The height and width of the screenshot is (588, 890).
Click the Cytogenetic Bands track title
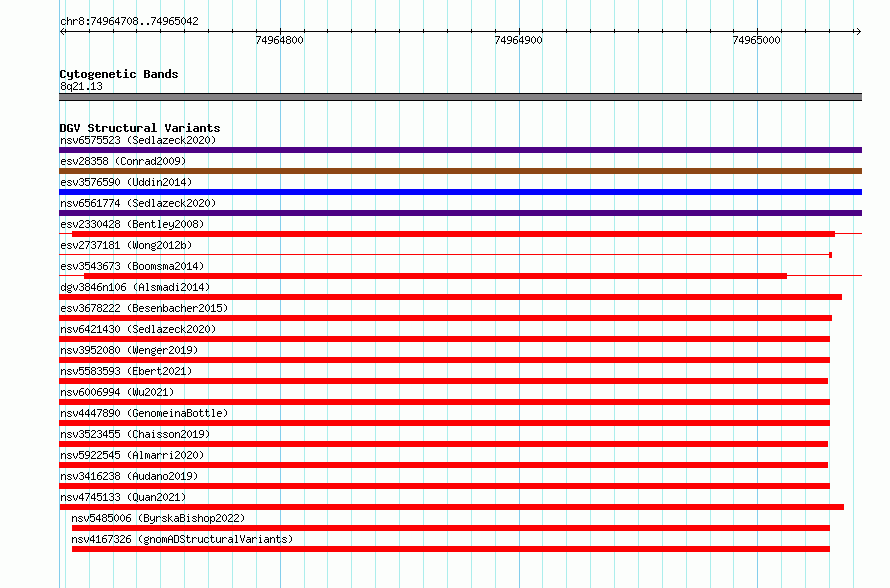[x=119, y=74]
